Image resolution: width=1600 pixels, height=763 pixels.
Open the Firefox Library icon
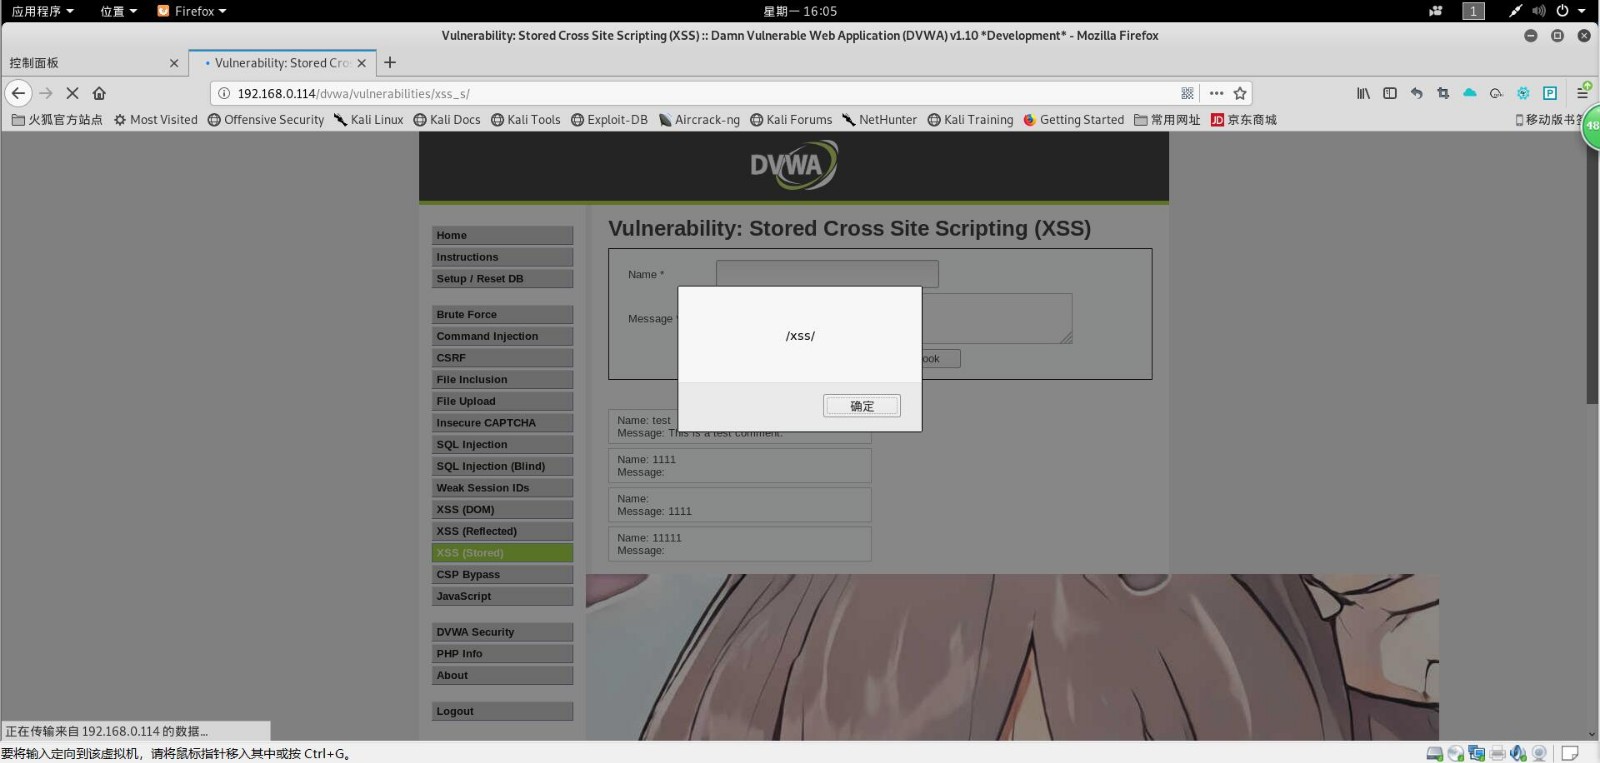pyautogui.click(x=1363, y=93)
